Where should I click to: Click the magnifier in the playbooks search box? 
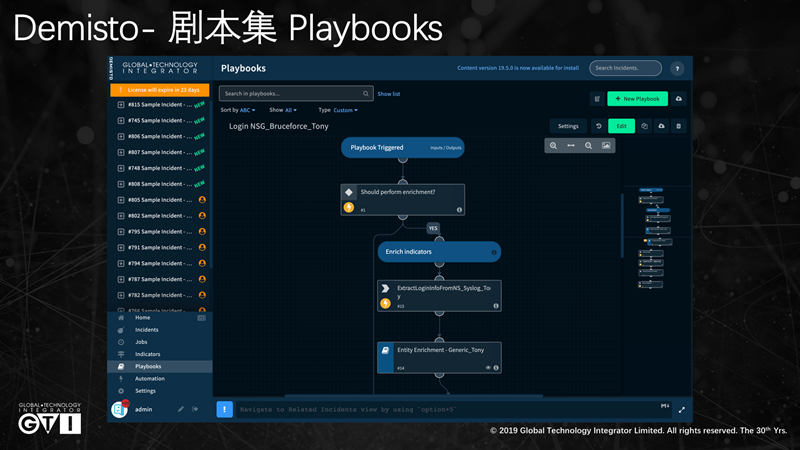(365, 94)
